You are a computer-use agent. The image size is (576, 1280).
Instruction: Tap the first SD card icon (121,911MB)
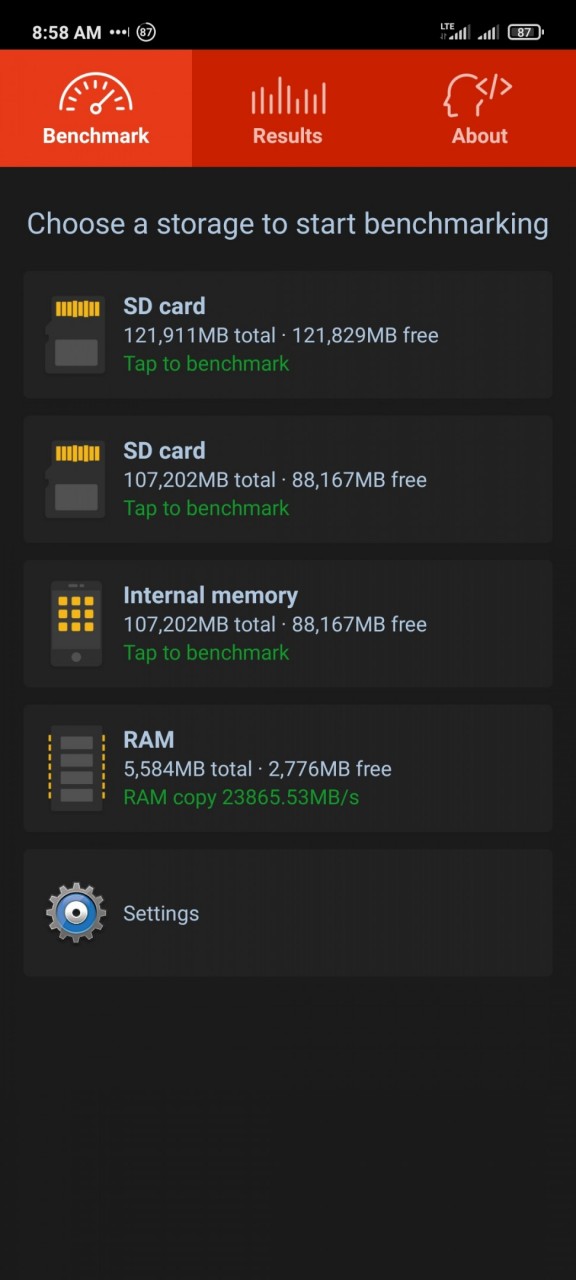pos(76,334)
